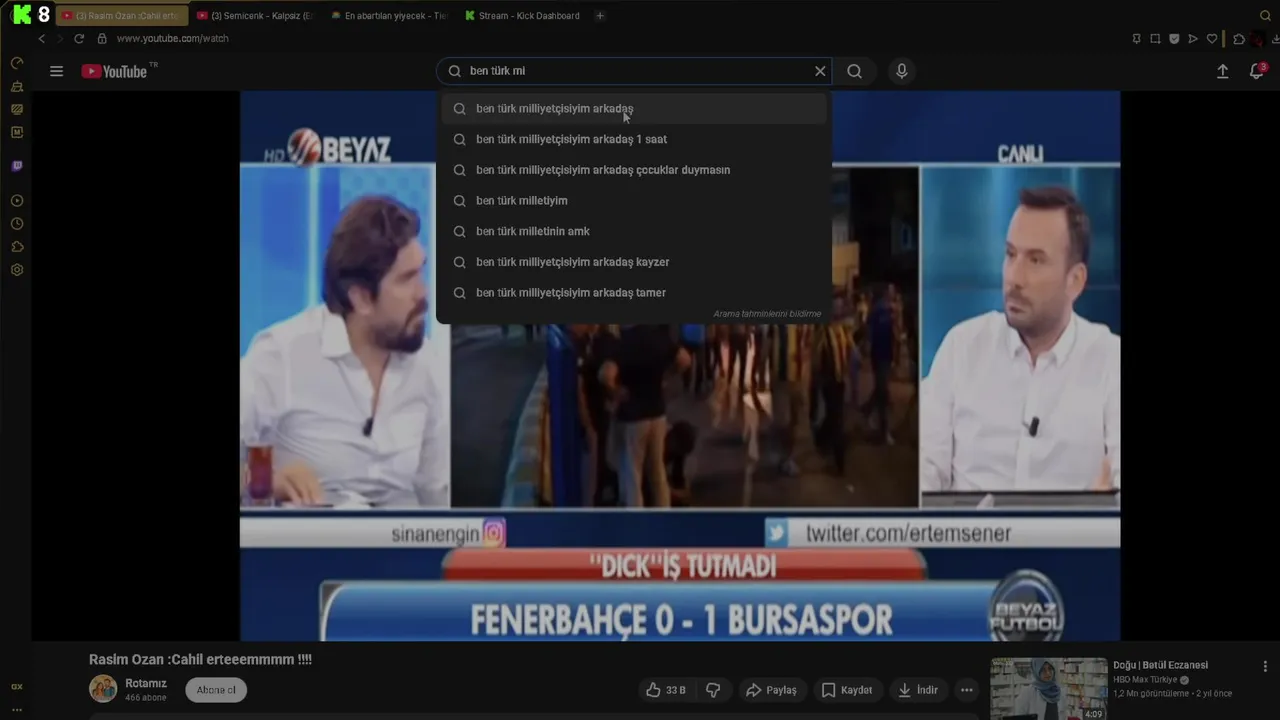Open options menu for Doğu Betül Eczanesi video
The height and width of the screenshot is (720, 1280).
click(x=1265, y=666)
